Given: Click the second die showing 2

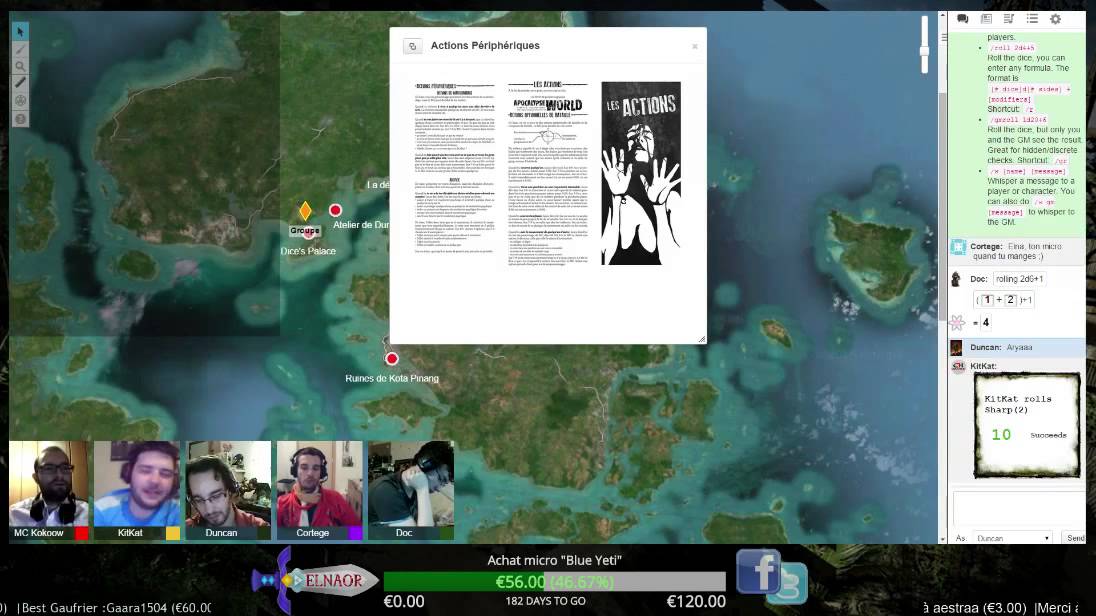Looking at the screenshot, I should tap(1010, 300).
